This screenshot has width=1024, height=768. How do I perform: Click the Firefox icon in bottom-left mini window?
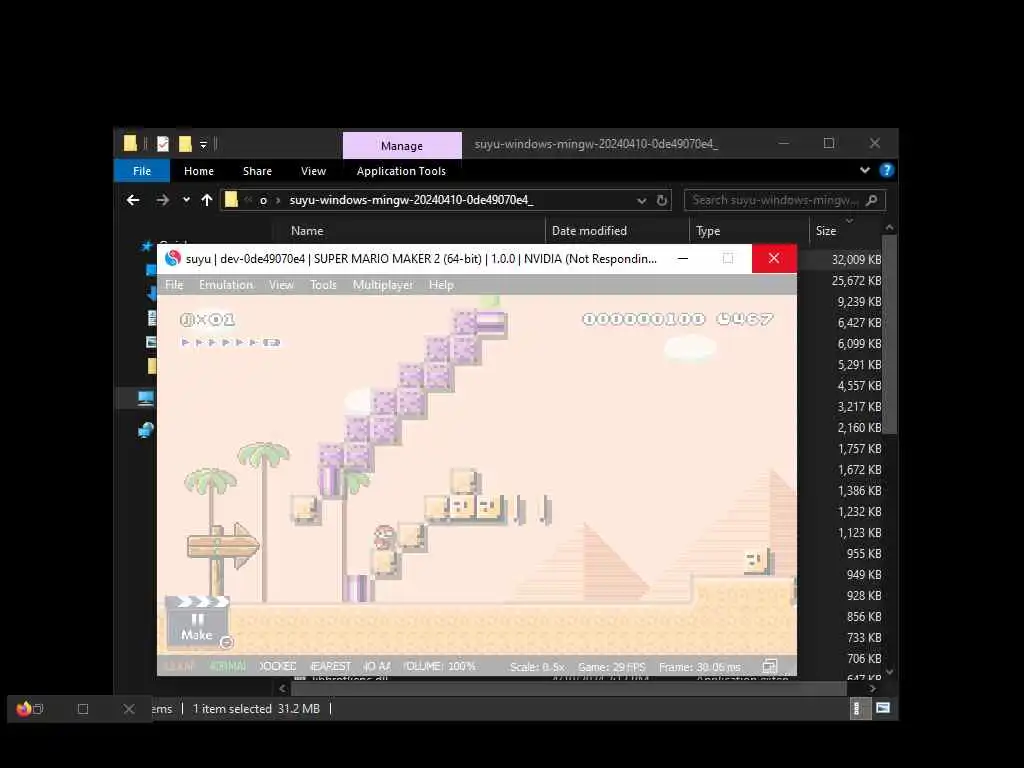tap(24, 709)
